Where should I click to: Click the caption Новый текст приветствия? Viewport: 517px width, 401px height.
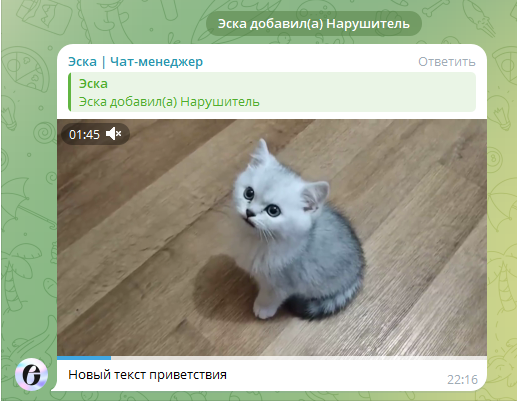[147, 375]
